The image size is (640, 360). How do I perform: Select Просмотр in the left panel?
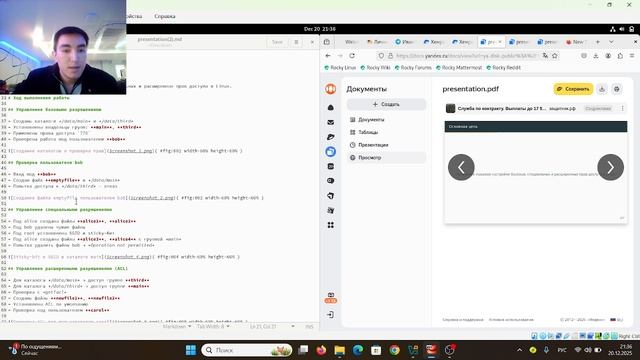coord(386,158)
